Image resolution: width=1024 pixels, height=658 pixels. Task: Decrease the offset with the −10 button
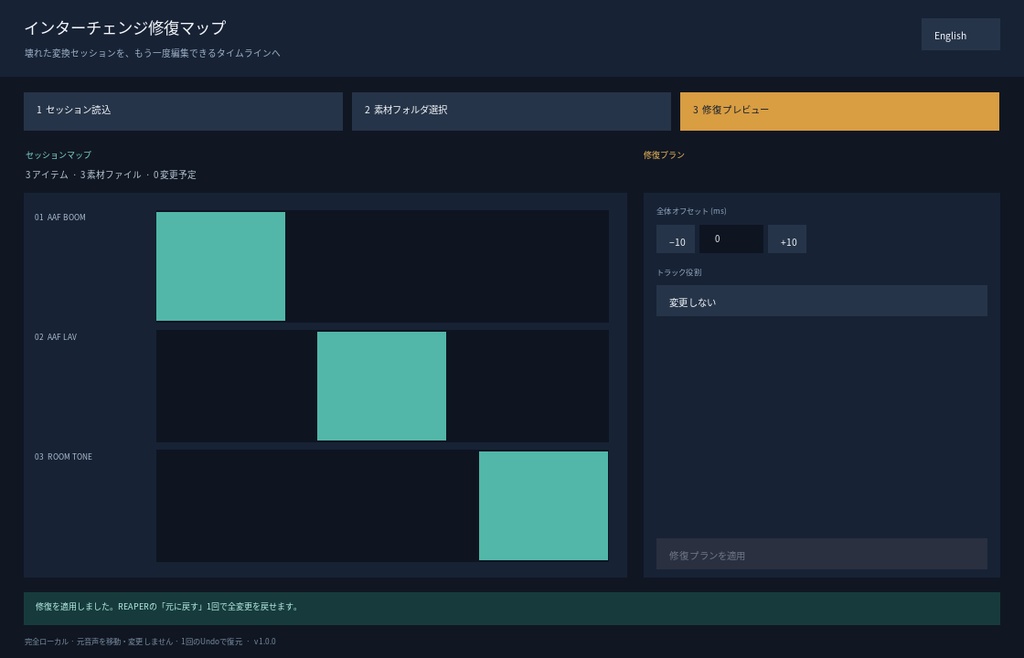pyautogui.click(x=675, y=239)
